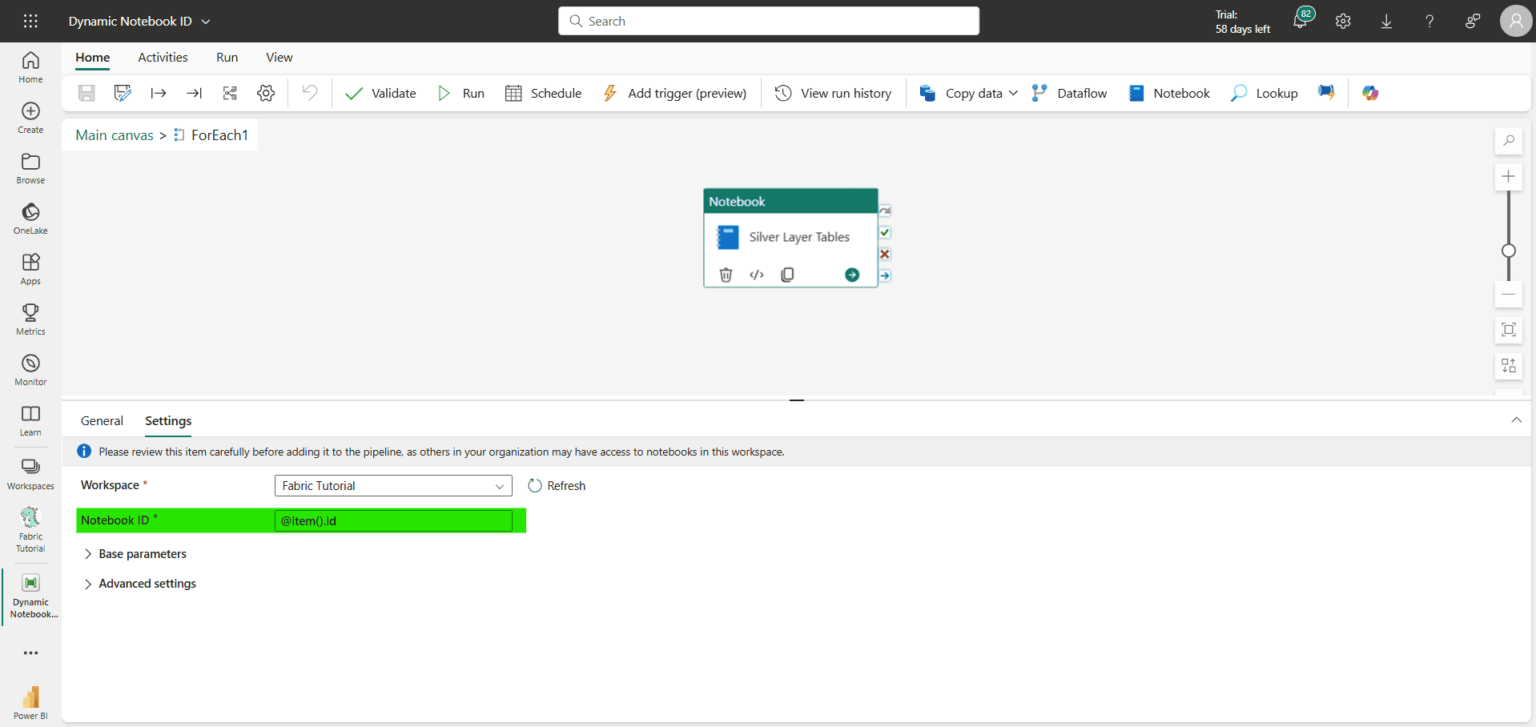Click the Run from activity arrow icon

(x=194, y=93)
